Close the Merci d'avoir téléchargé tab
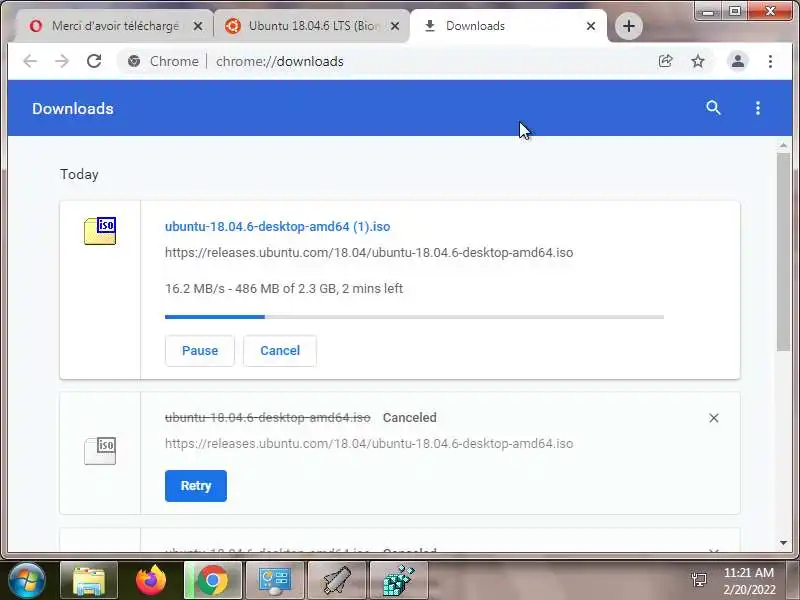 (198, 26)
